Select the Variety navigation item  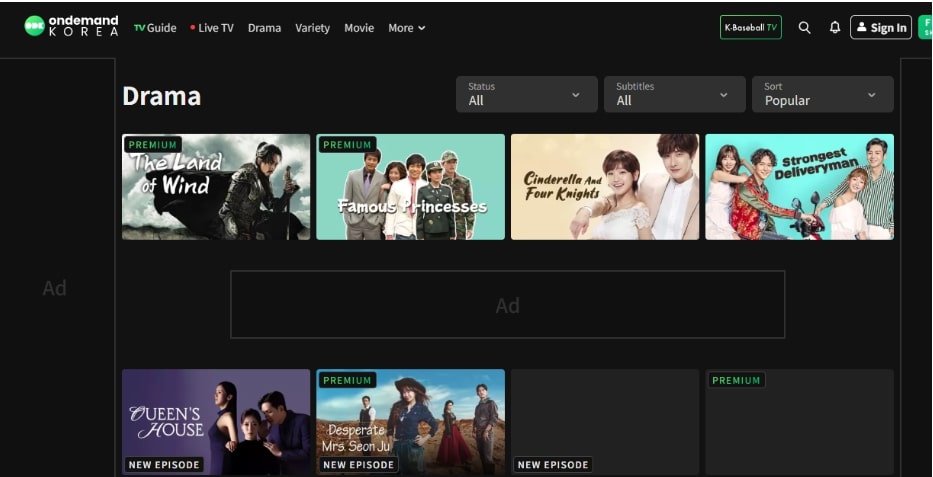coord(312,28)
